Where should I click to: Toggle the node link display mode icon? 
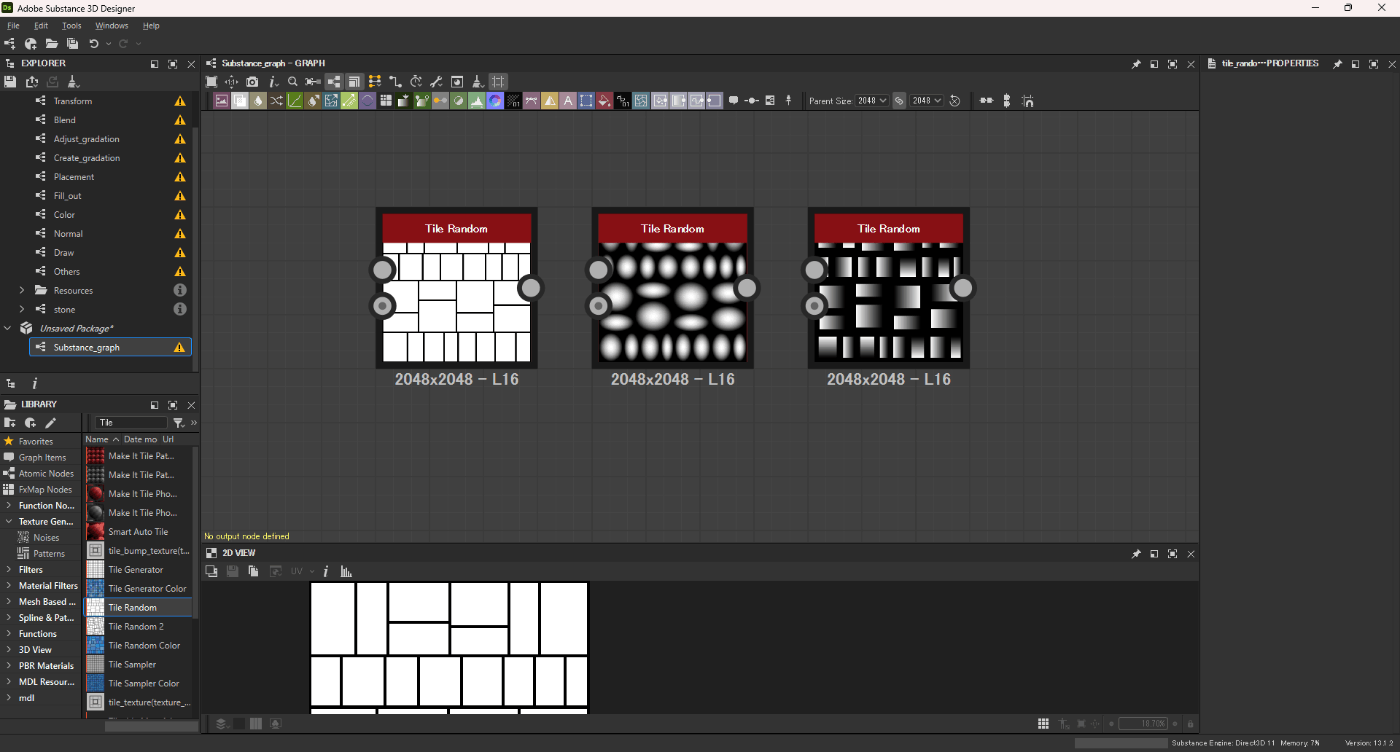(395, 82)
